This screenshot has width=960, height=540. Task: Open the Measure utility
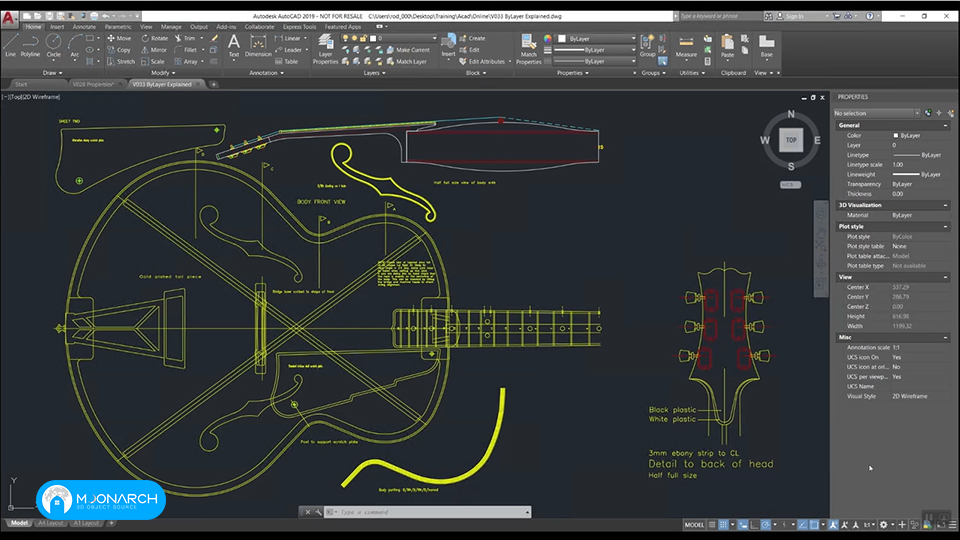[686, 46]
